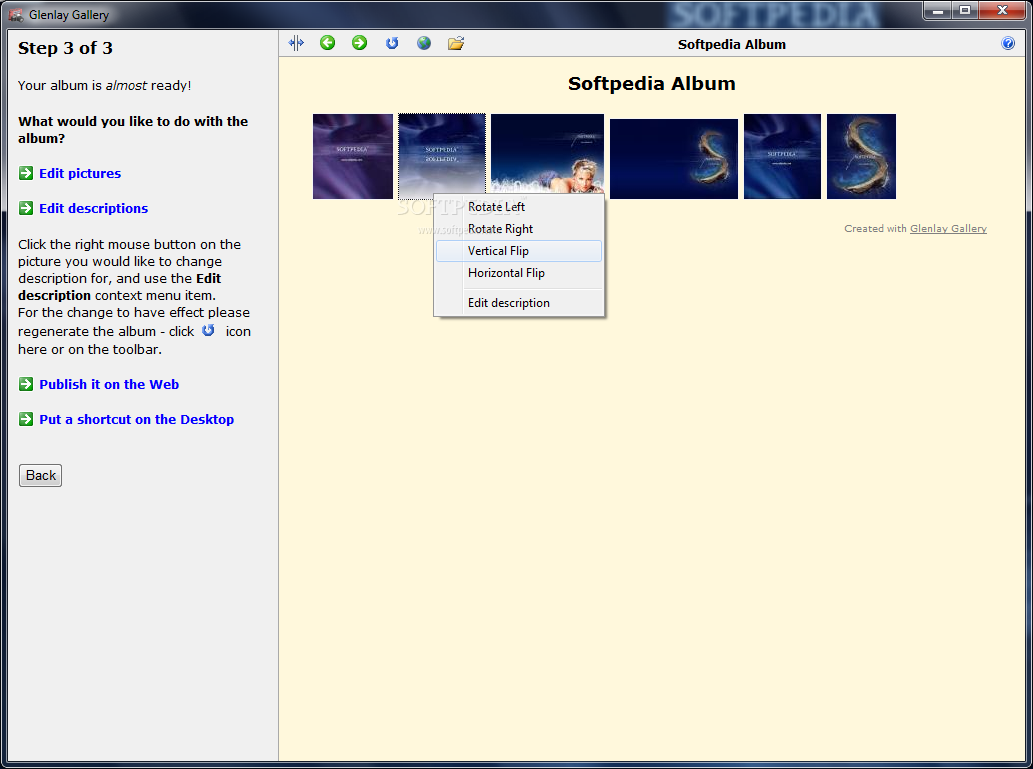Screen dimensions: 1033x769
Task: Open the Edit pictures link
Action: pyautogui.click(x=80, y=173)
